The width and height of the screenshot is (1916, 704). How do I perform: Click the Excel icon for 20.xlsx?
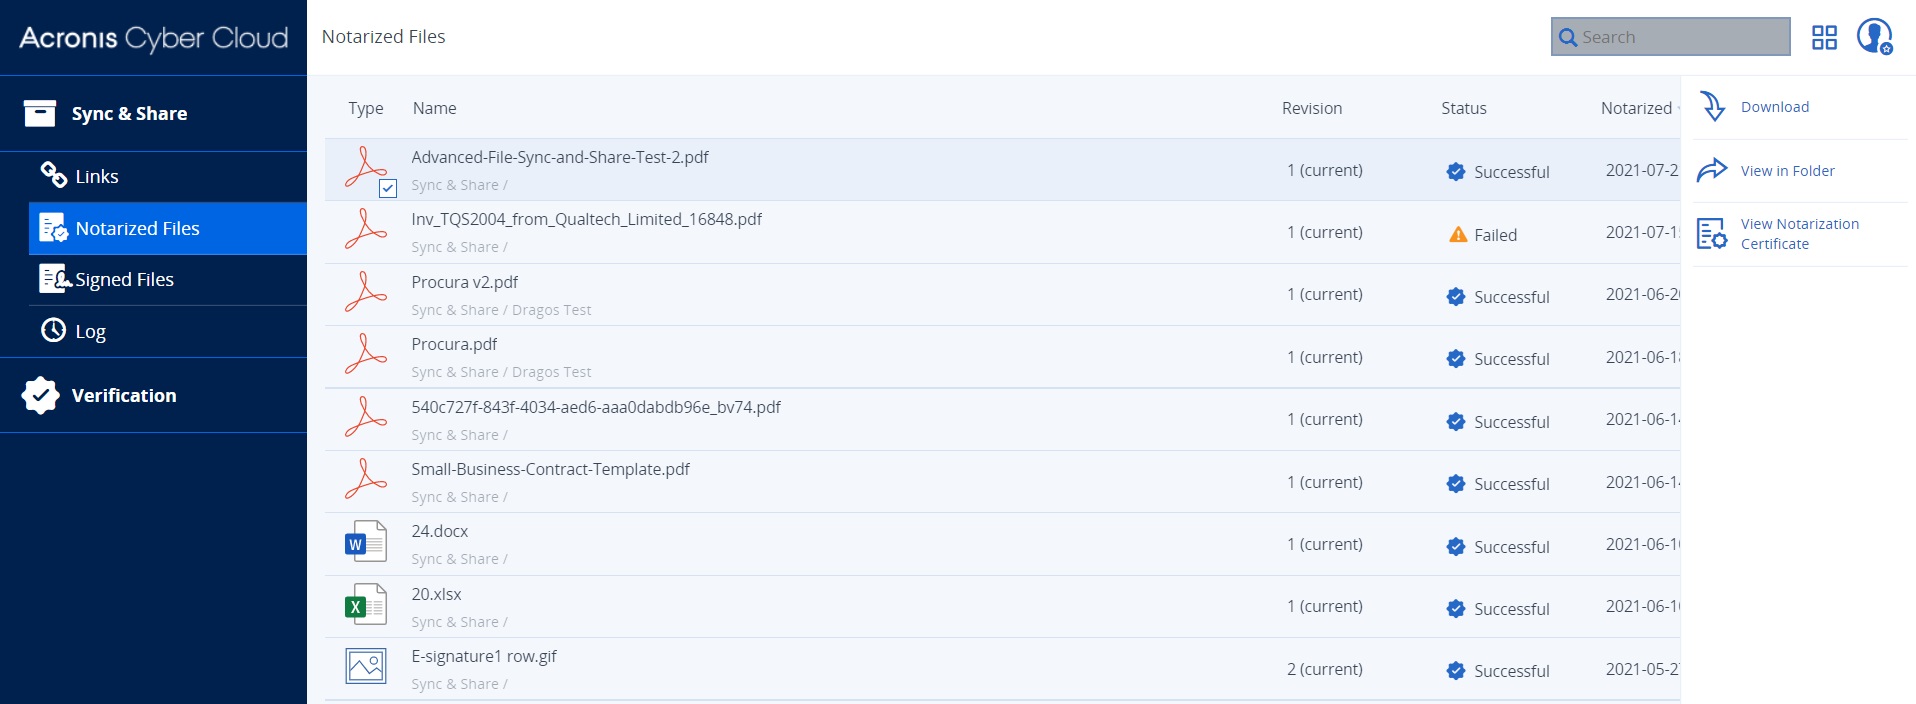pos(365,606)
